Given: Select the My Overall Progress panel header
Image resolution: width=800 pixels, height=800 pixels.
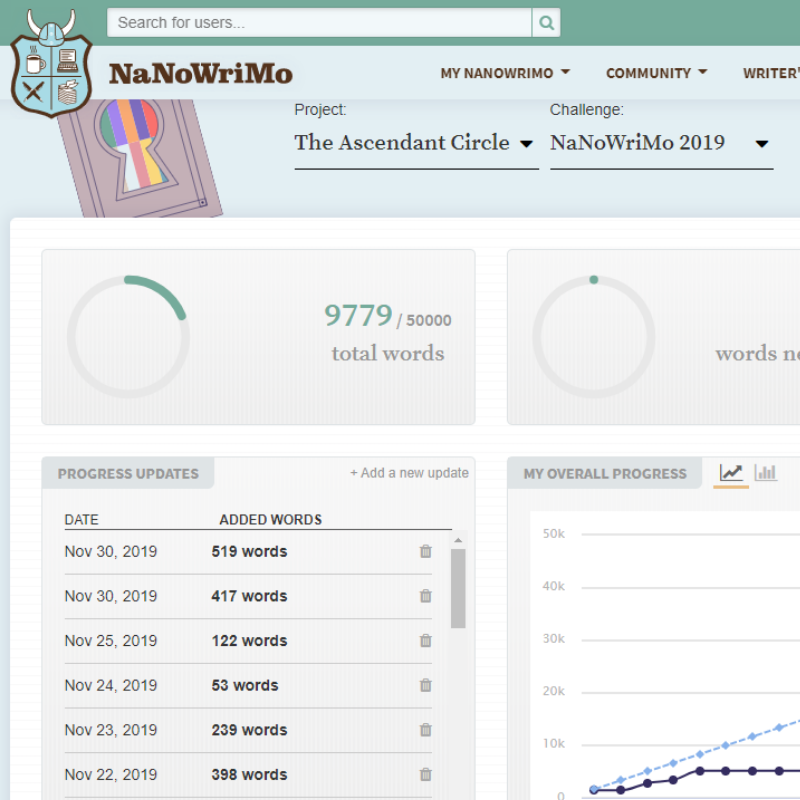Looking at the screenshot, I should (x=605, y=473).
